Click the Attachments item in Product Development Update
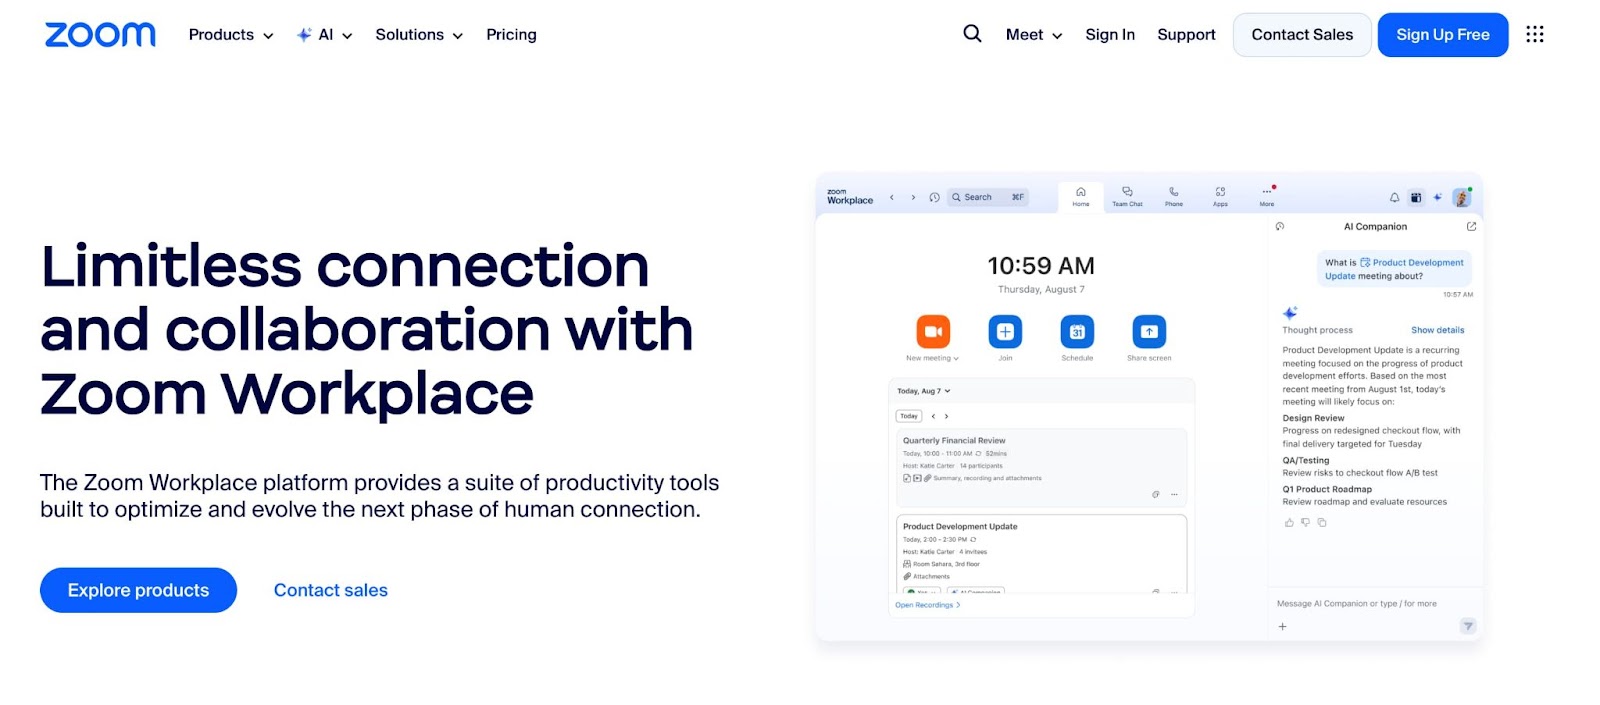The image size is (1600, 705). [927, 577]
